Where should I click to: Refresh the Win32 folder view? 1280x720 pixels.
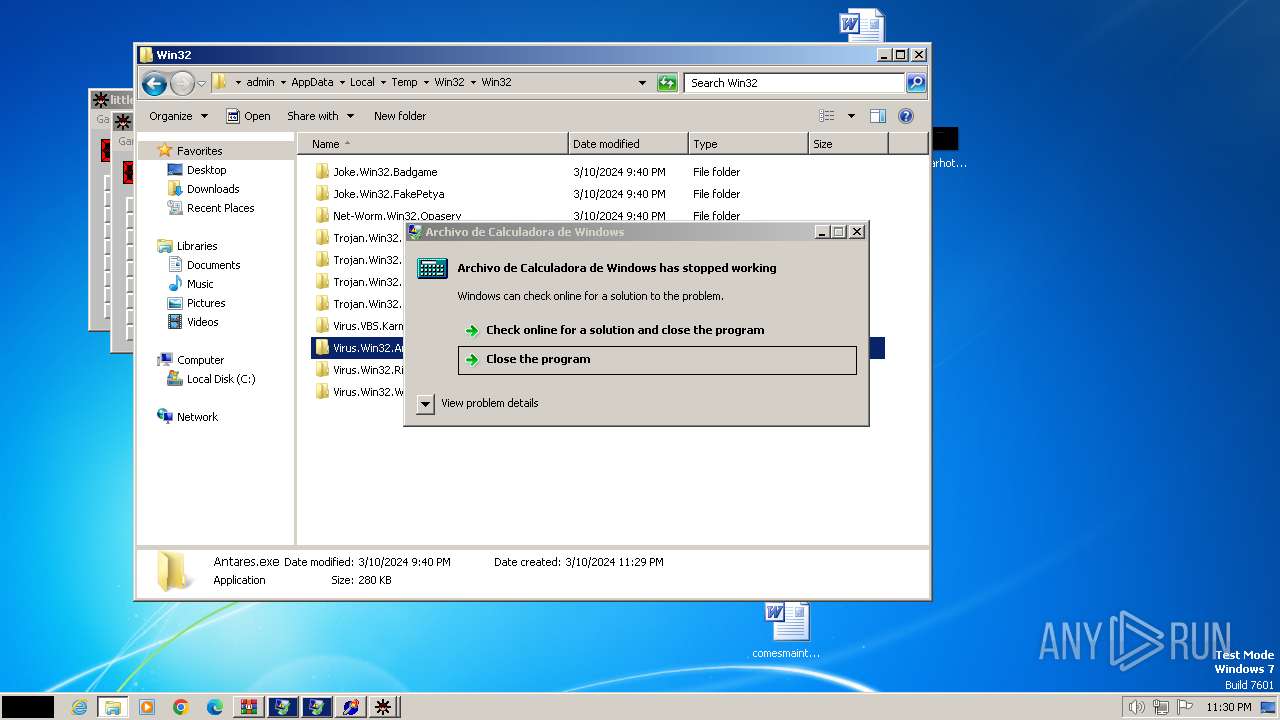click(667, 83)
